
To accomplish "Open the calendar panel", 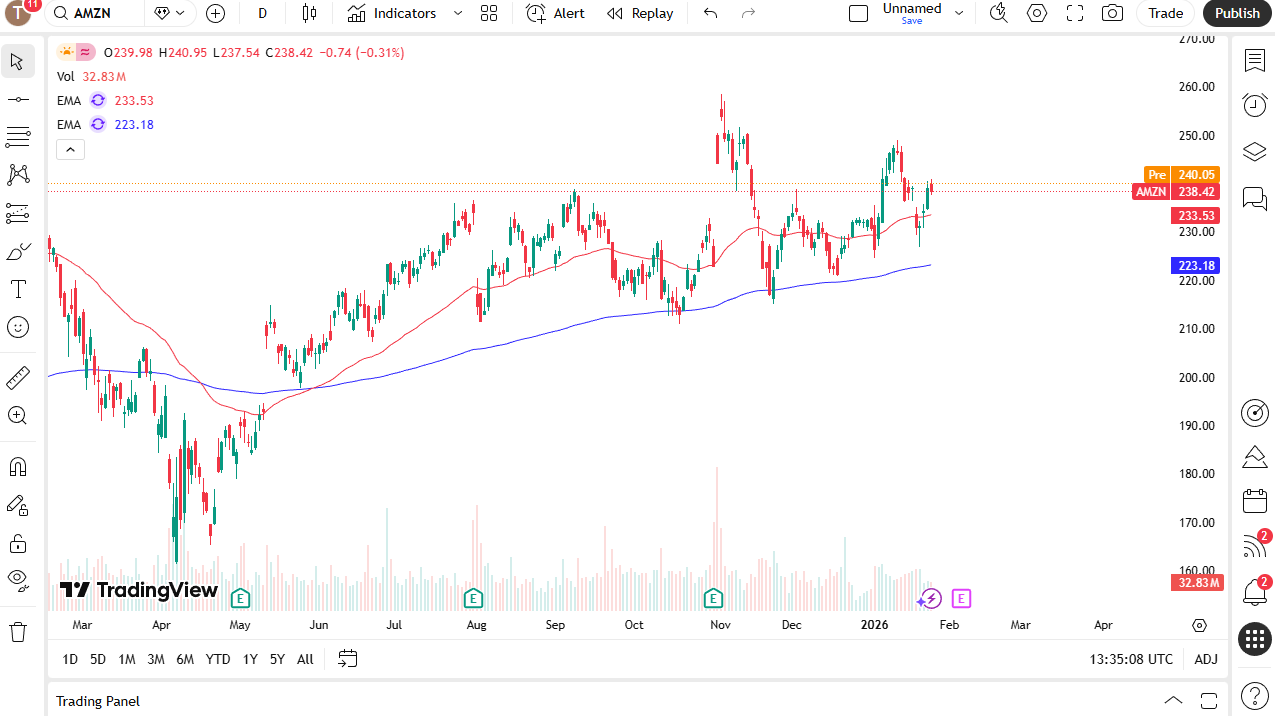I will pyautogui.click(x=1254, y=501).
